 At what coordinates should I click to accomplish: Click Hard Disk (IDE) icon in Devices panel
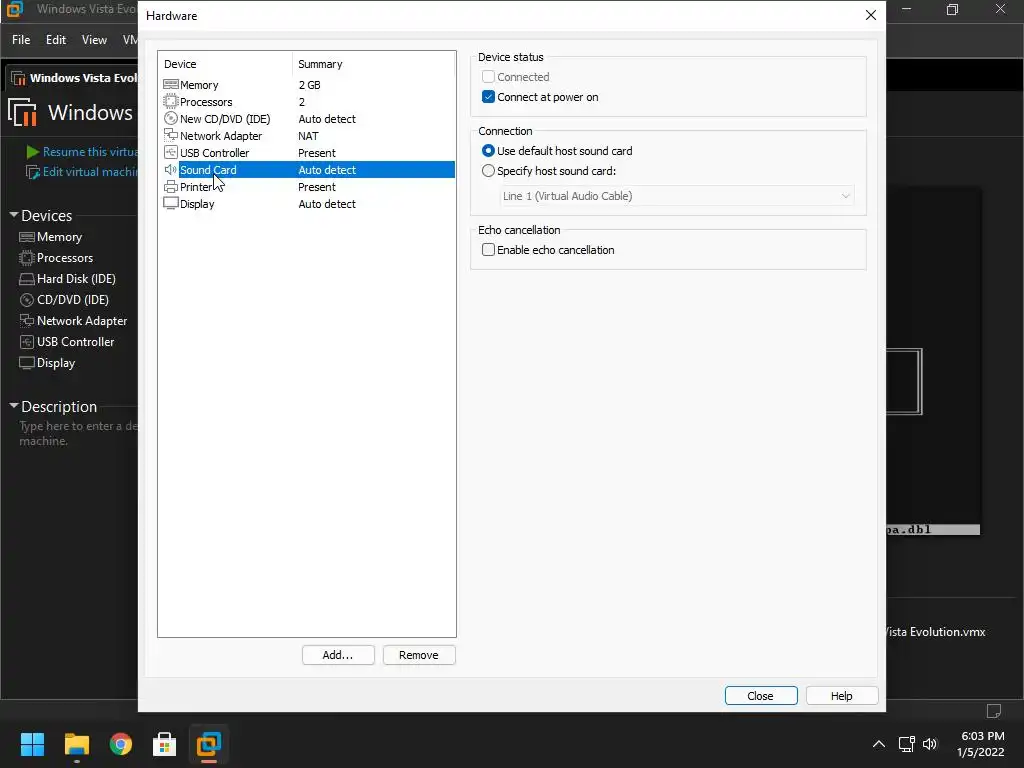[x=27, y=279]
